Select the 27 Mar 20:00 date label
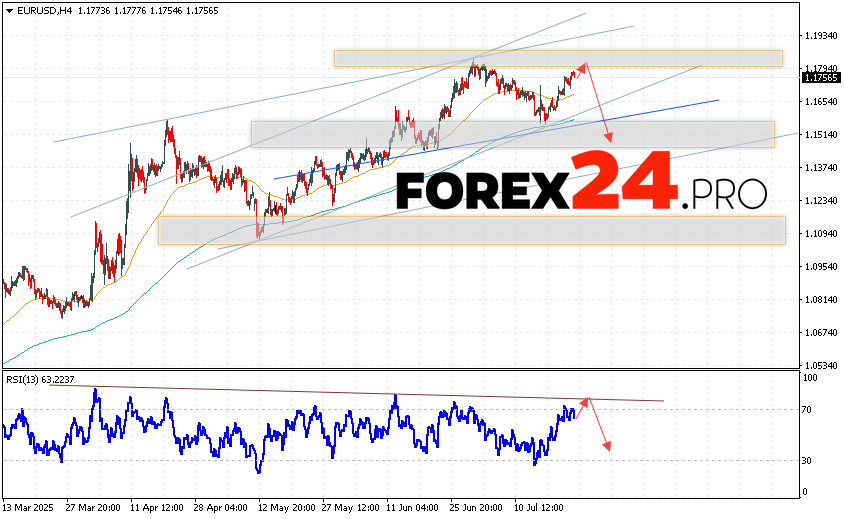Viewport: 845px width, 519px height. [x=93, y=508]
